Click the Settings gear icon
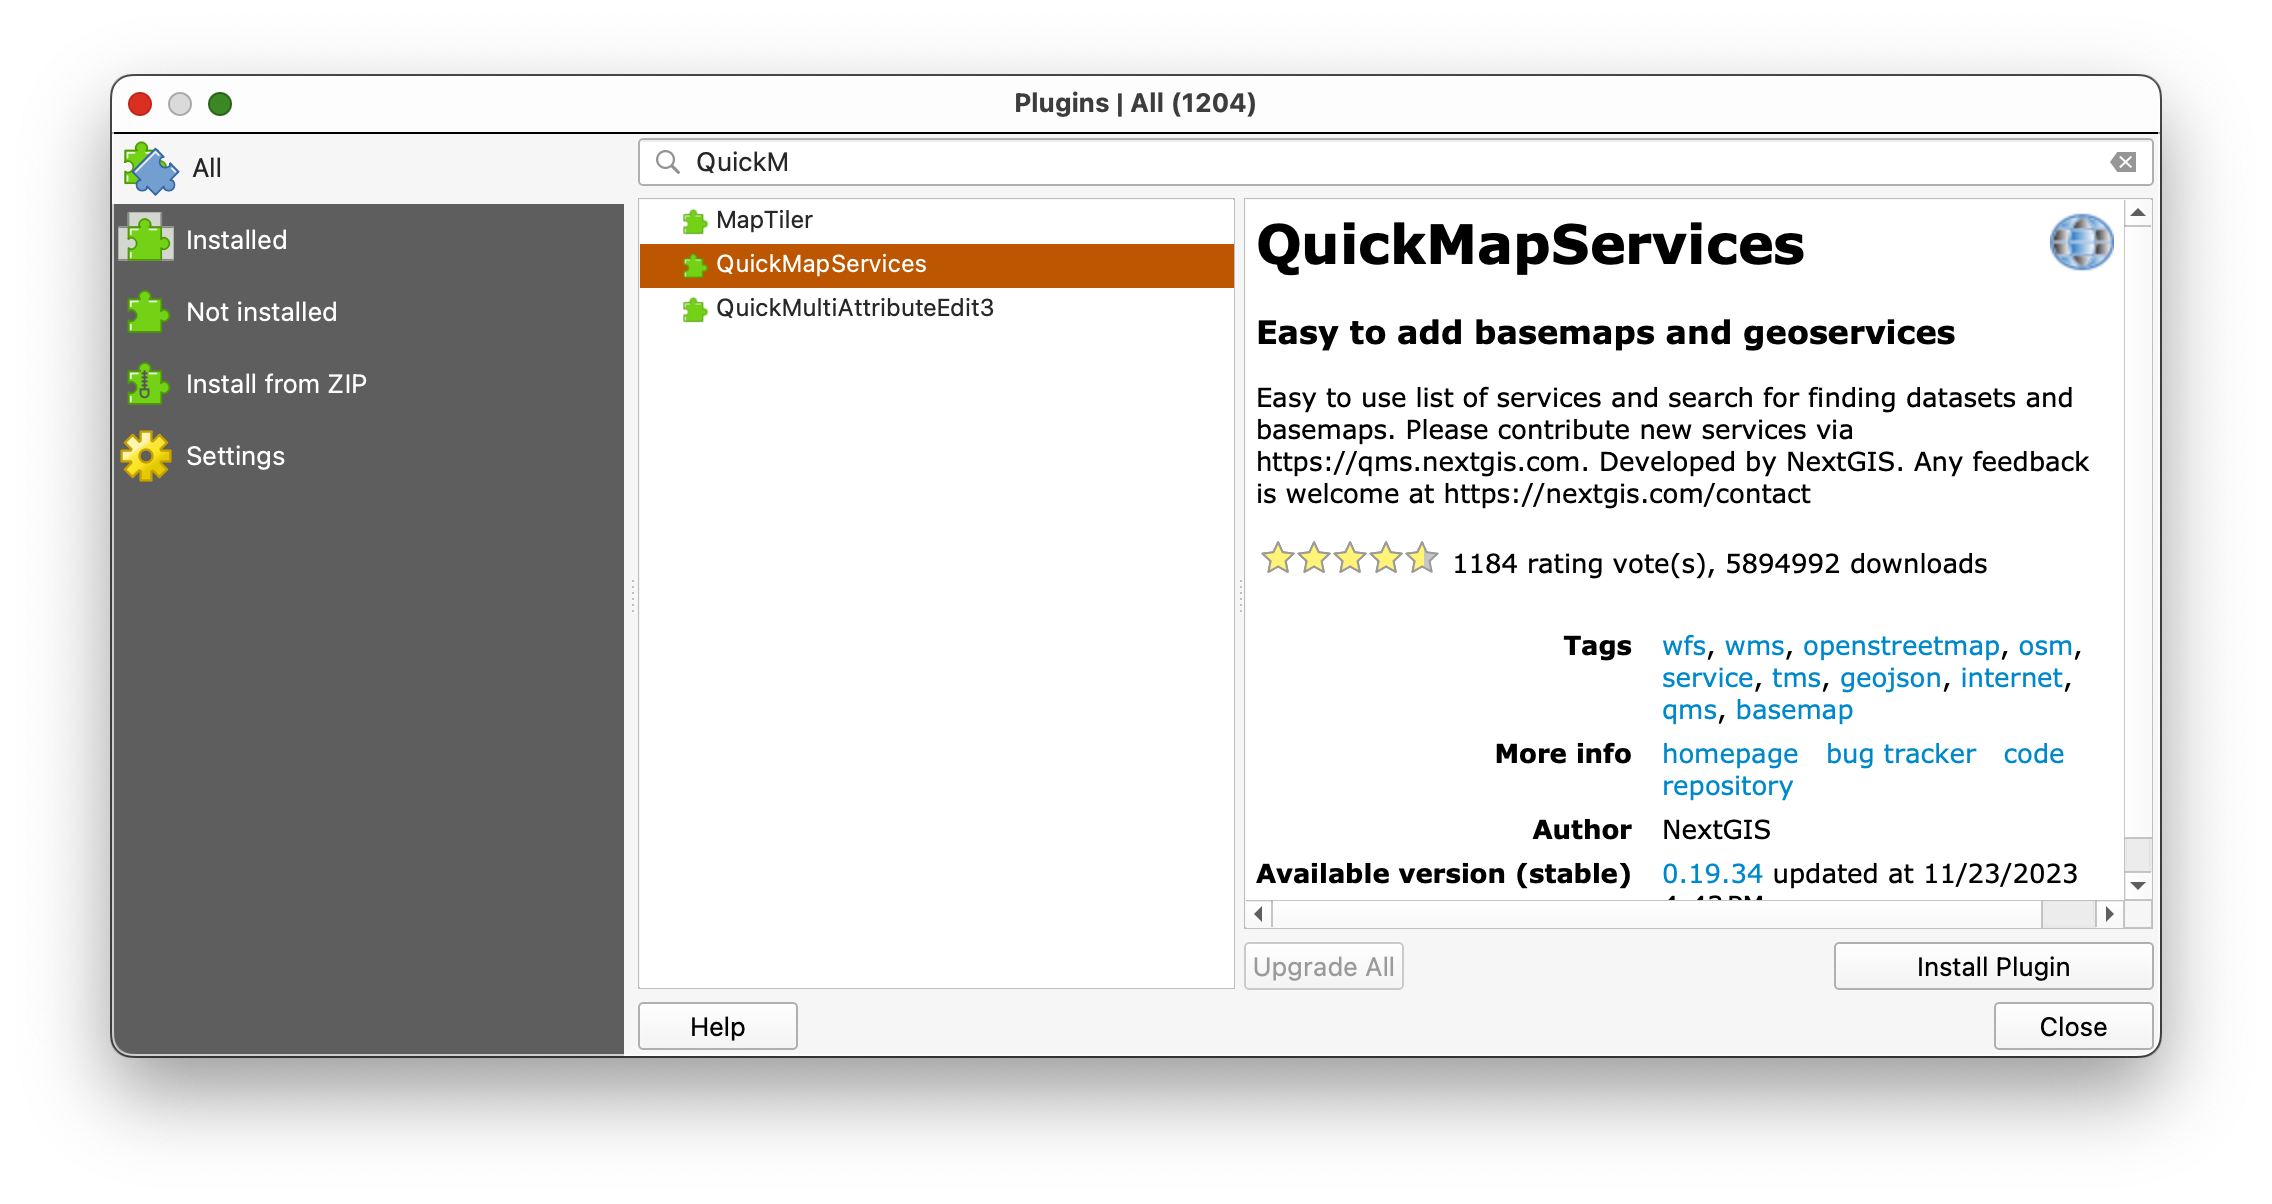2272x1204 pixels. point(147,456)
